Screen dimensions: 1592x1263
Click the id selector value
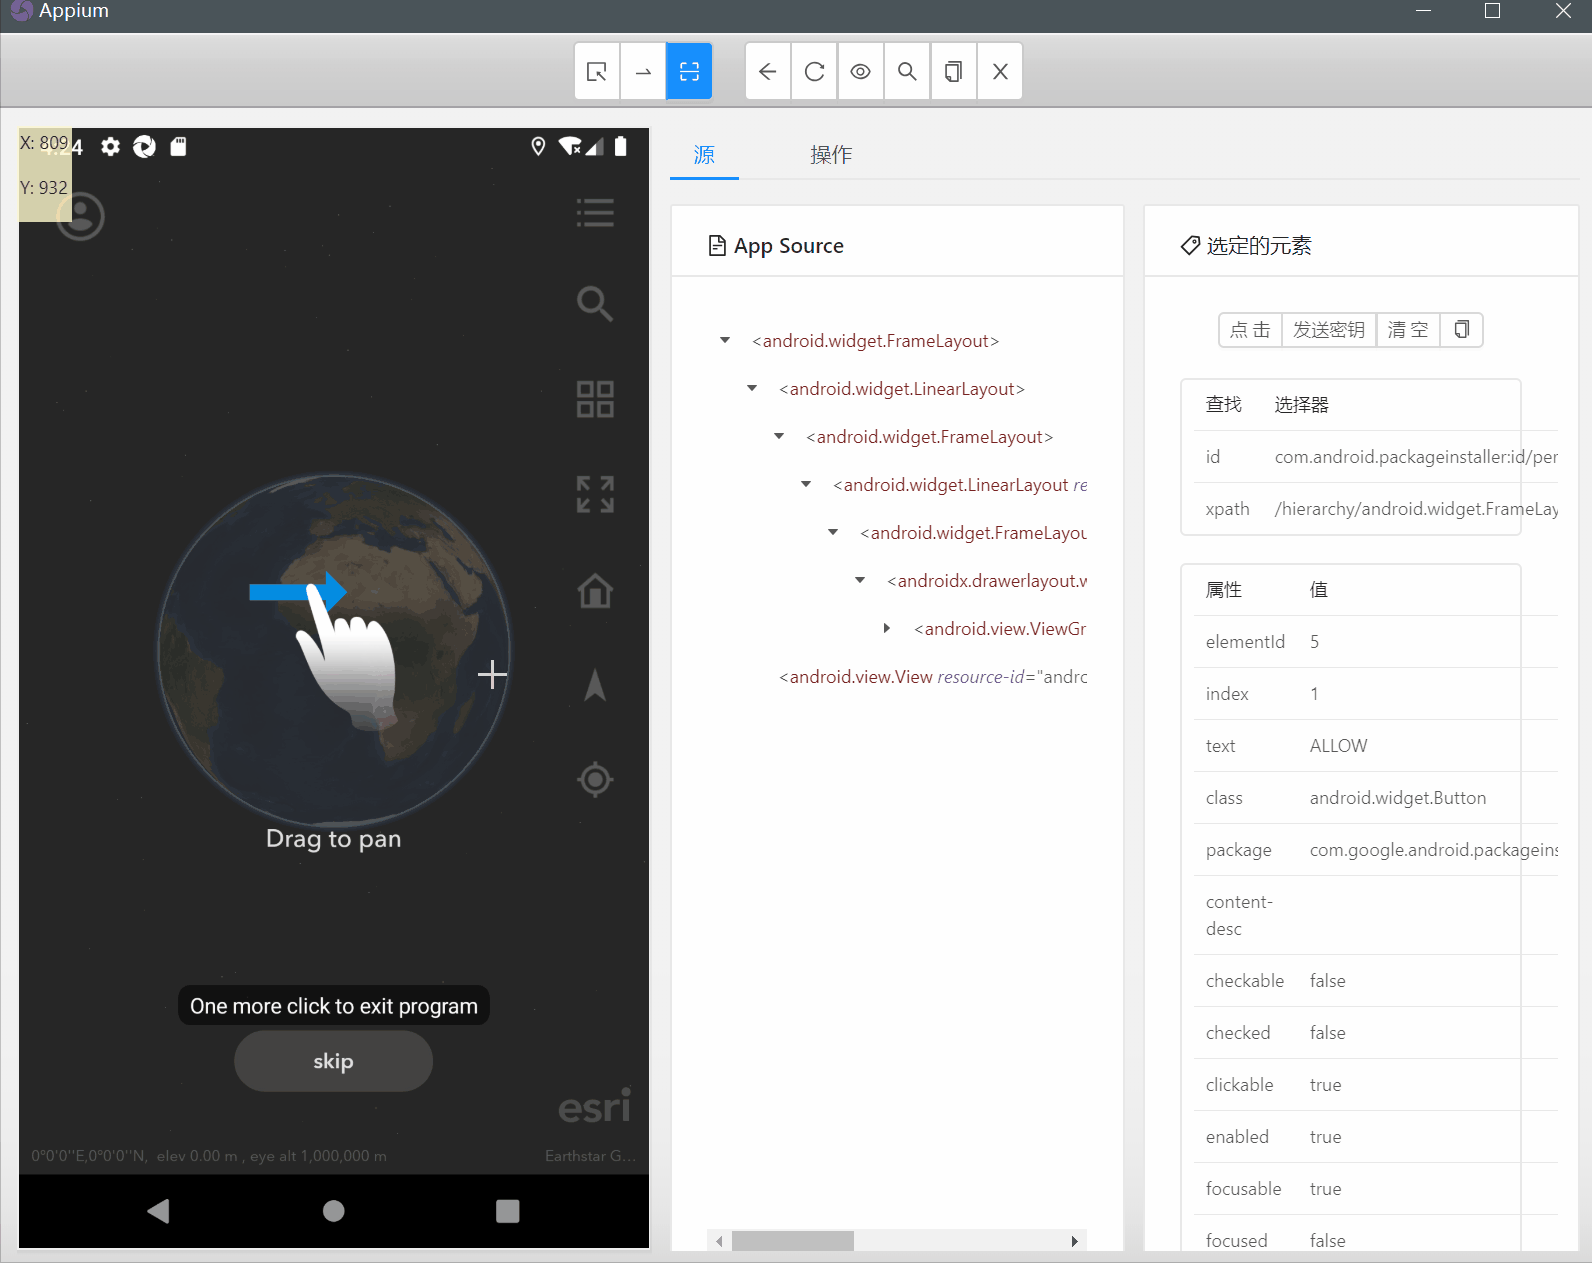point(1416,457)
